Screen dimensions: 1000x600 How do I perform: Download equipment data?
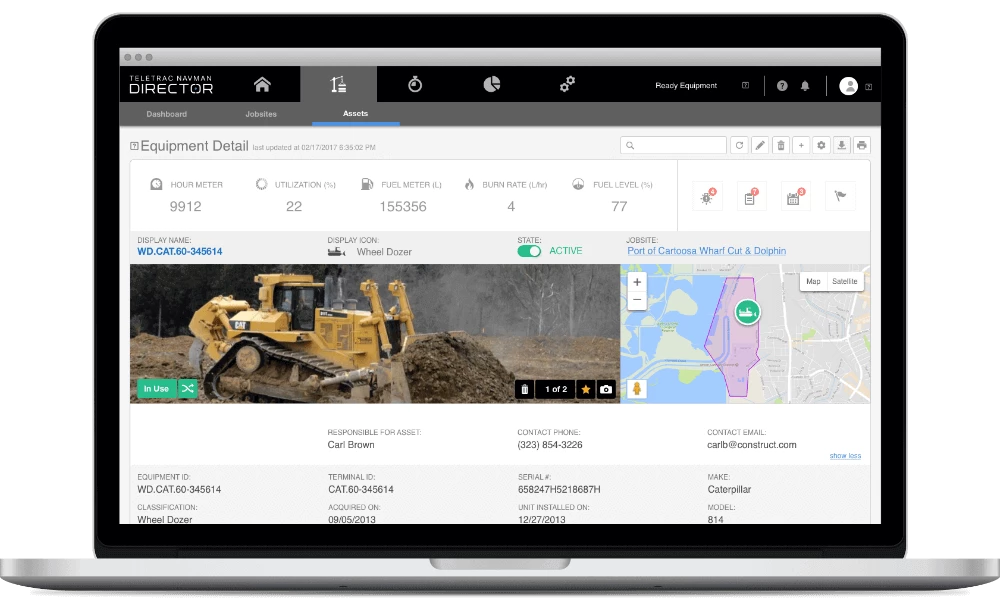842,145
